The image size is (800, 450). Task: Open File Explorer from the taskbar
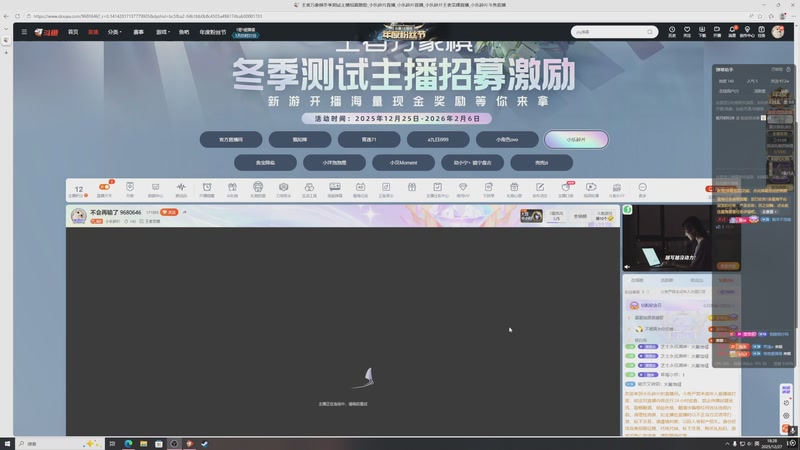pos(143,443)
